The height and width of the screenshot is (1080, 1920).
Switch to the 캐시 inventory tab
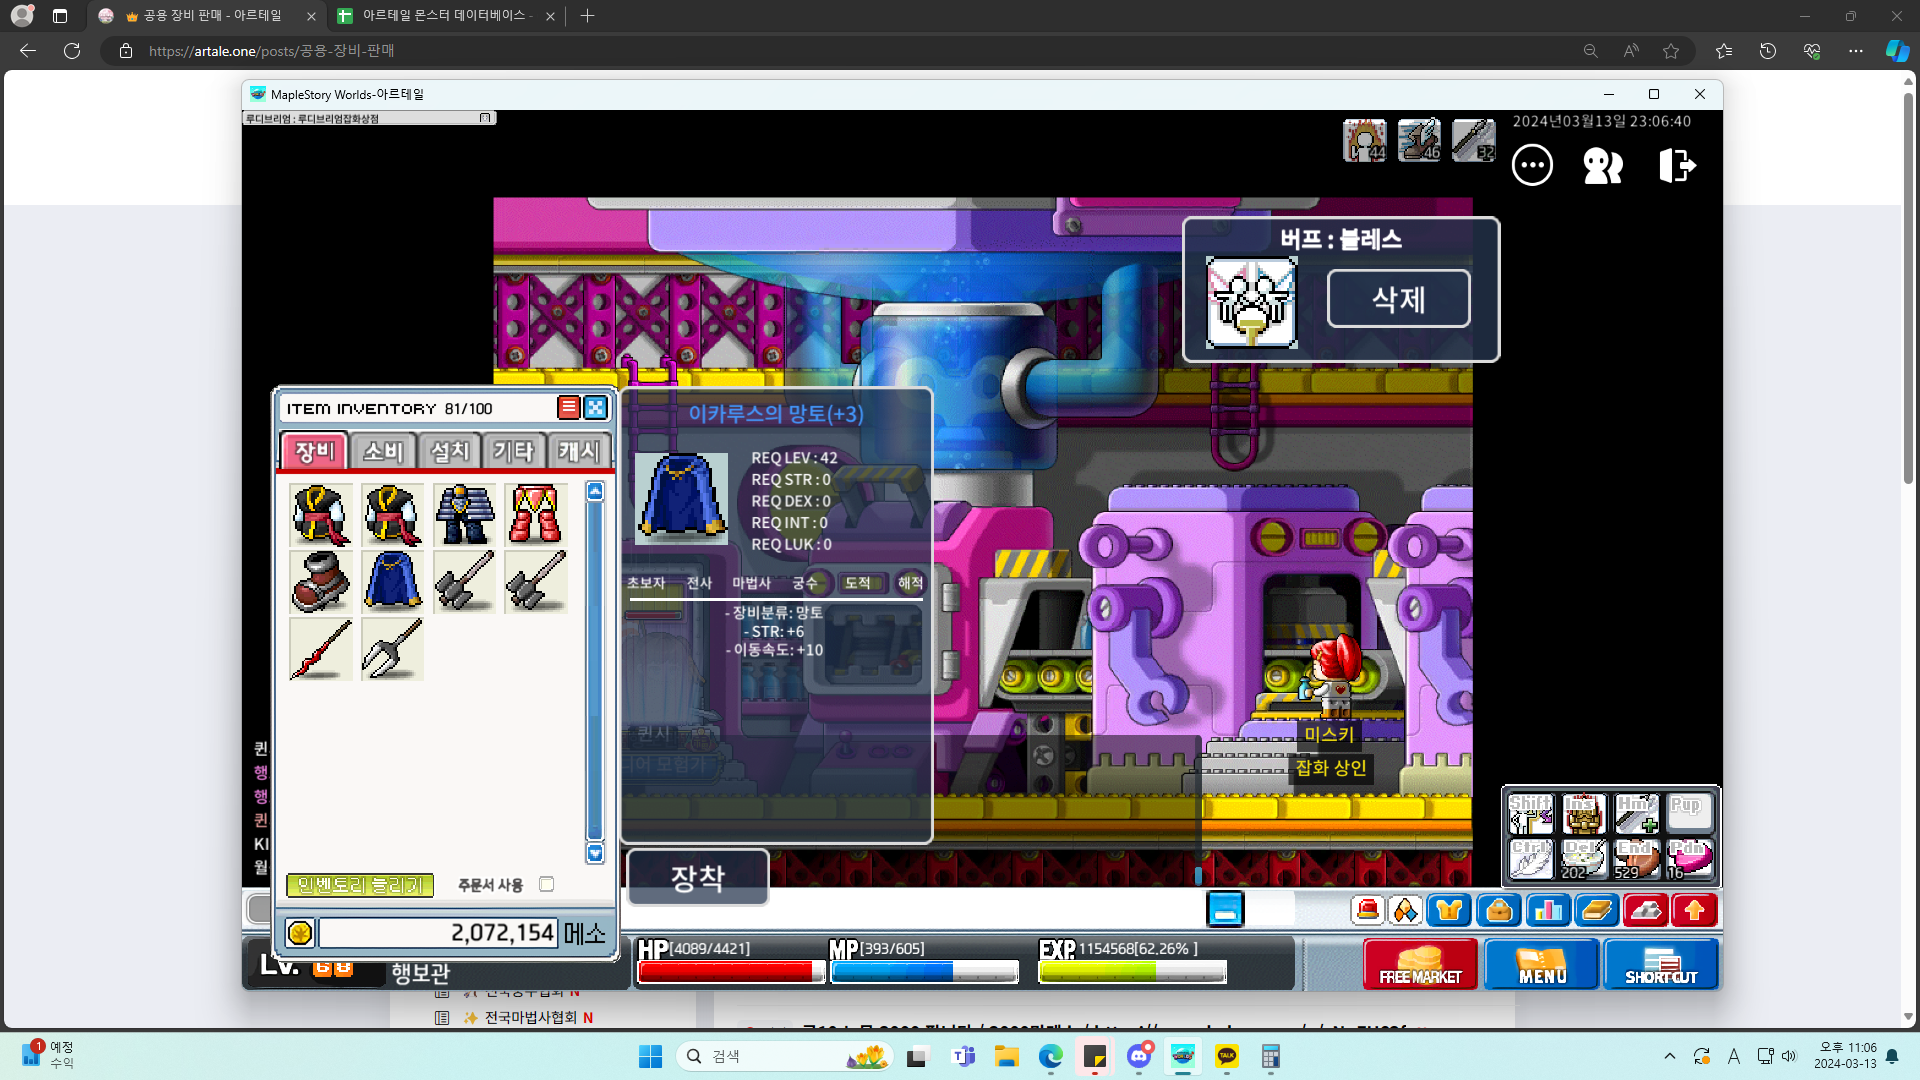[579, 451]
